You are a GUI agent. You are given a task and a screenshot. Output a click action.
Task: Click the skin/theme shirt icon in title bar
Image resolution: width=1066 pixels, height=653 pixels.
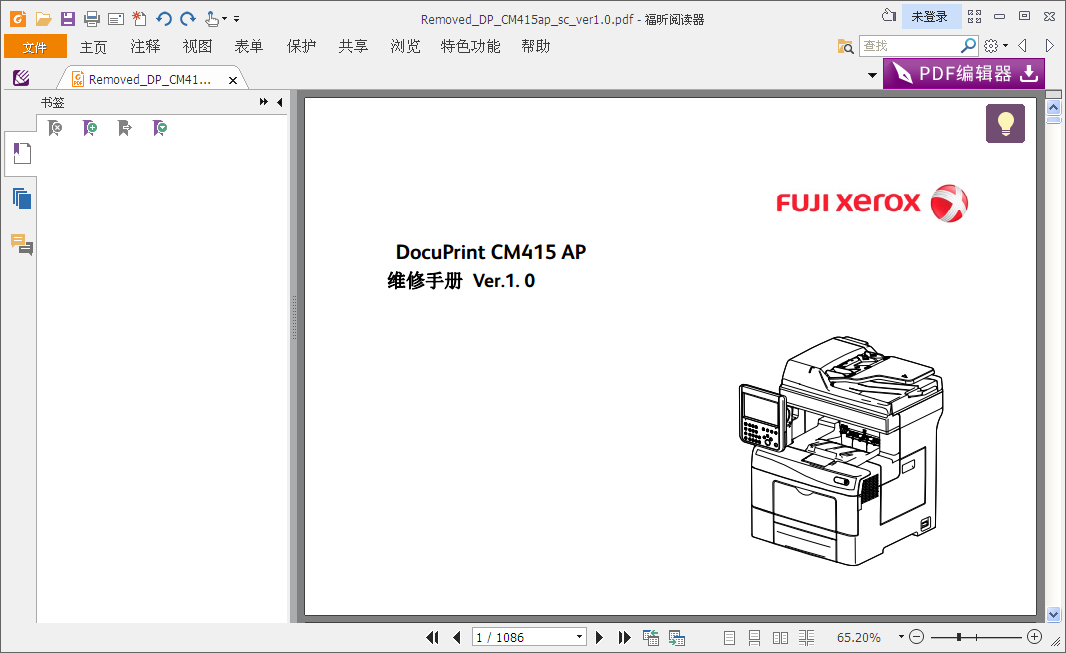pos(889,16)
